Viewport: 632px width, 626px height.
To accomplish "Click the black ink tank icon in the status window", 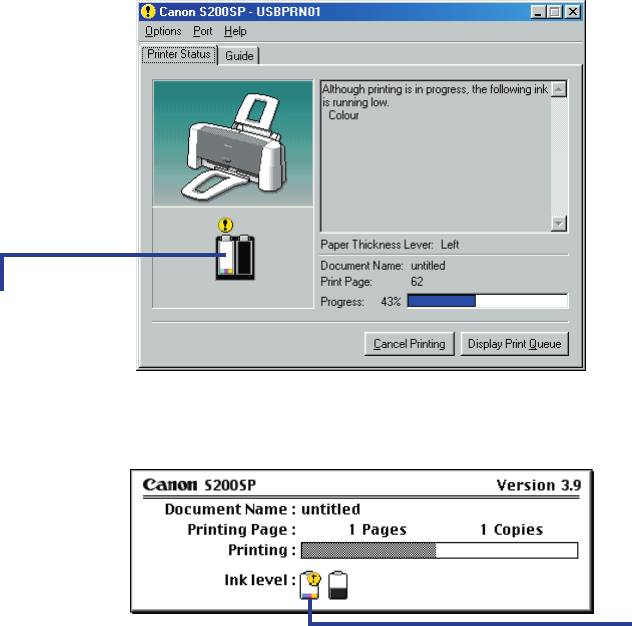I will point(245,257).
